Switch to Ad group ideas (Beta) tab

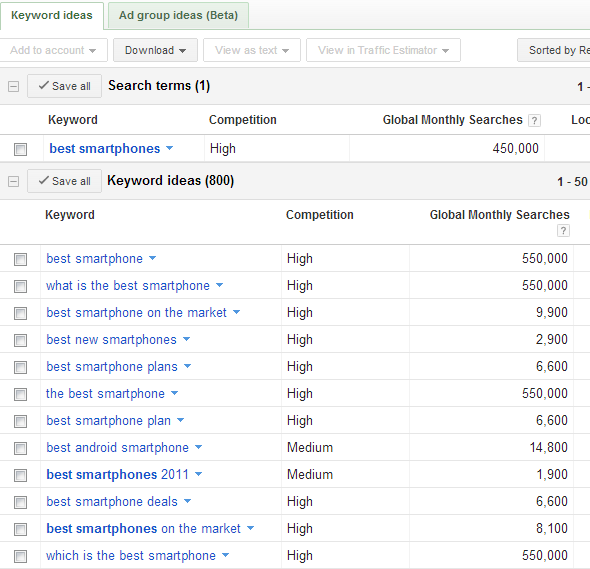click(178, 15)
